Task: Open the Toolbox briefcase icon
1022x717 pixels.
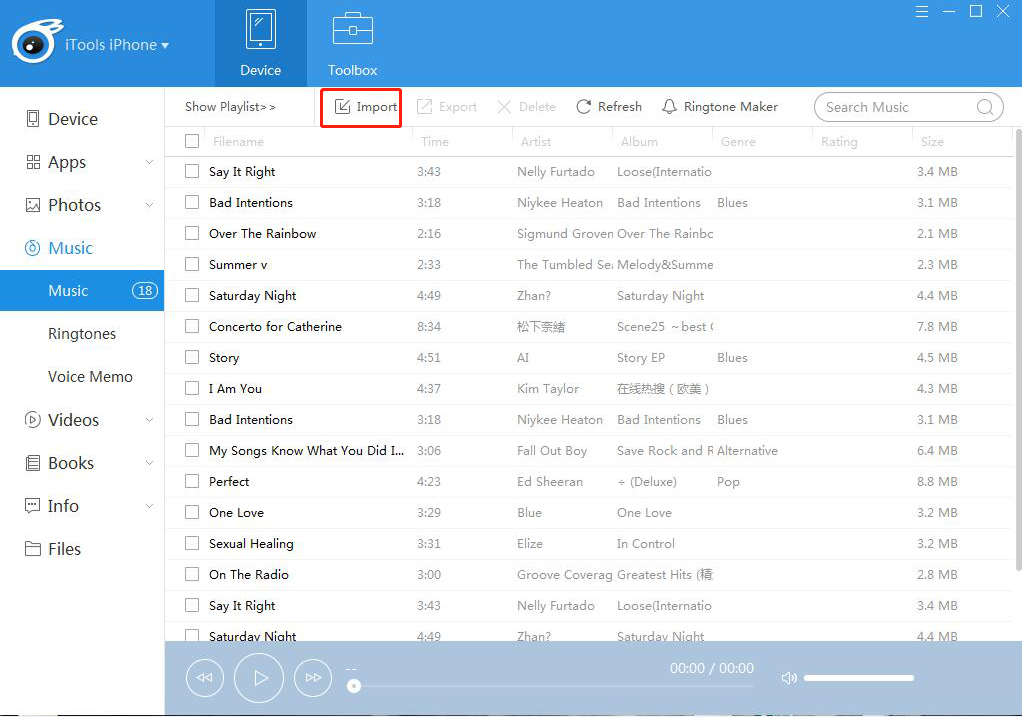Action: pyautogui.click(x=353, y=29)
